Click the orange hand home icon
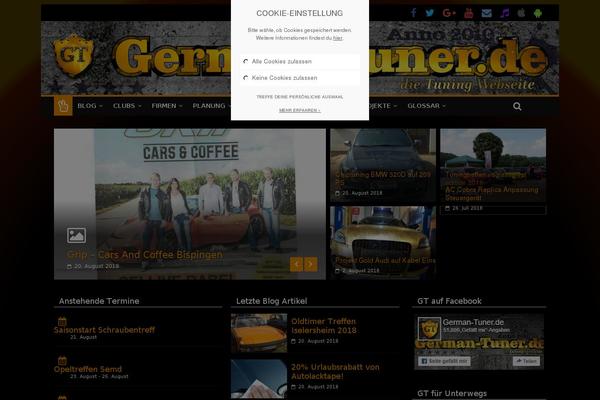This screenshot has width=600, height=400. click(63, 106)
